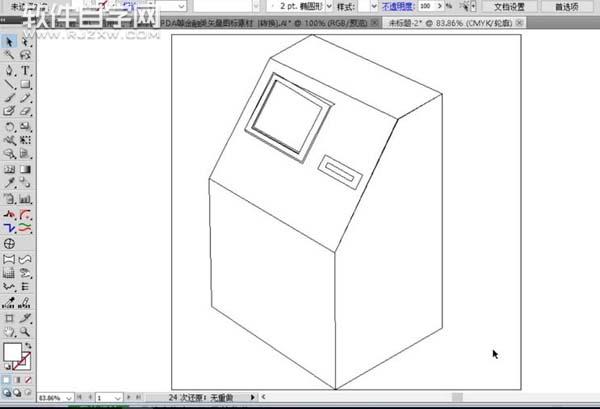Select the Scale tool
This screenshot has height=409, width=600.
click(x=25, y=126)
